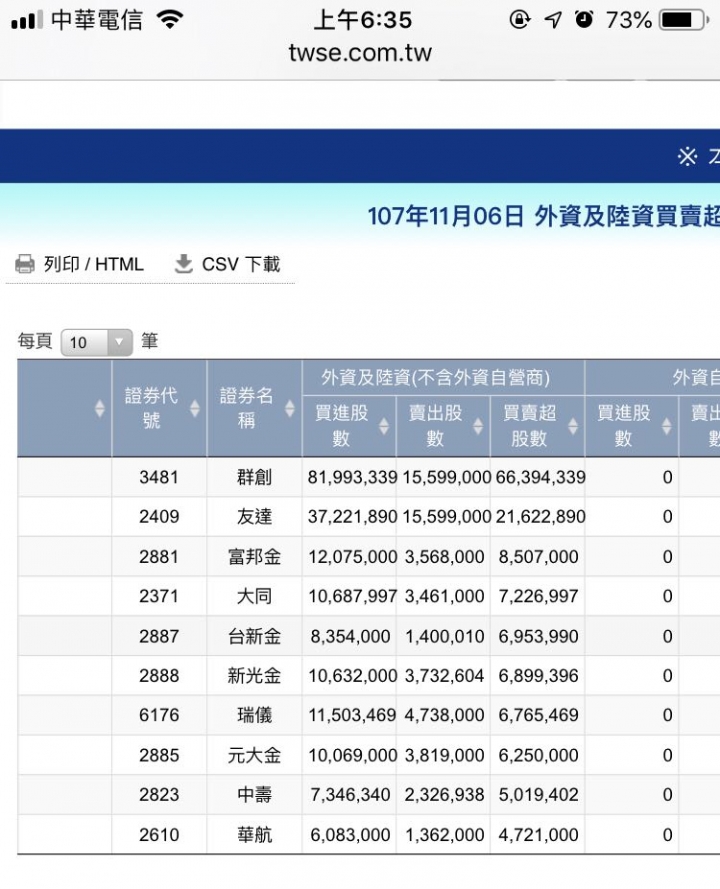Download data via CSV 下載 link
The width and height of the screenshot is (720, 889).
click(x=241, y=264)
